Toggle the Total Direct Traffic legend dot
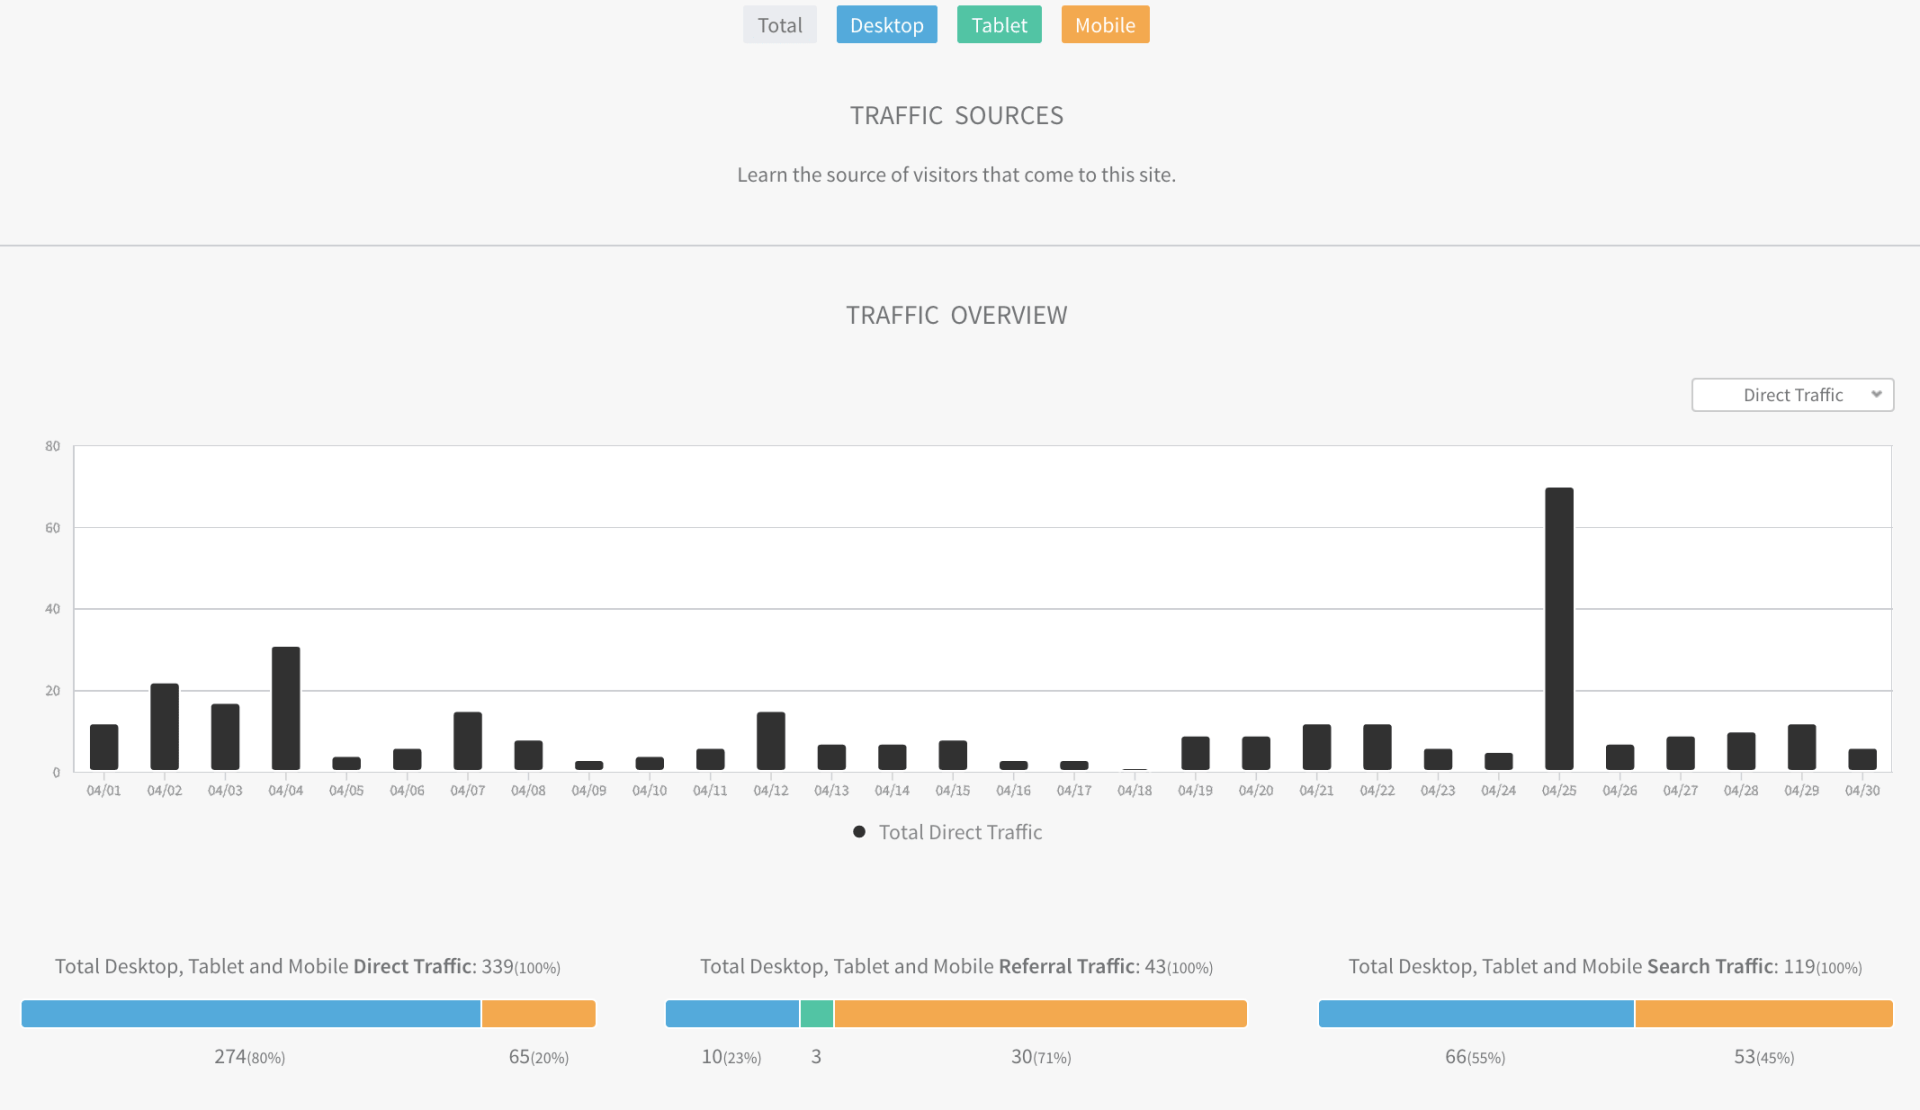Image resolution: width=1920 pixels, height=1110 pixels. click(859, 832)
